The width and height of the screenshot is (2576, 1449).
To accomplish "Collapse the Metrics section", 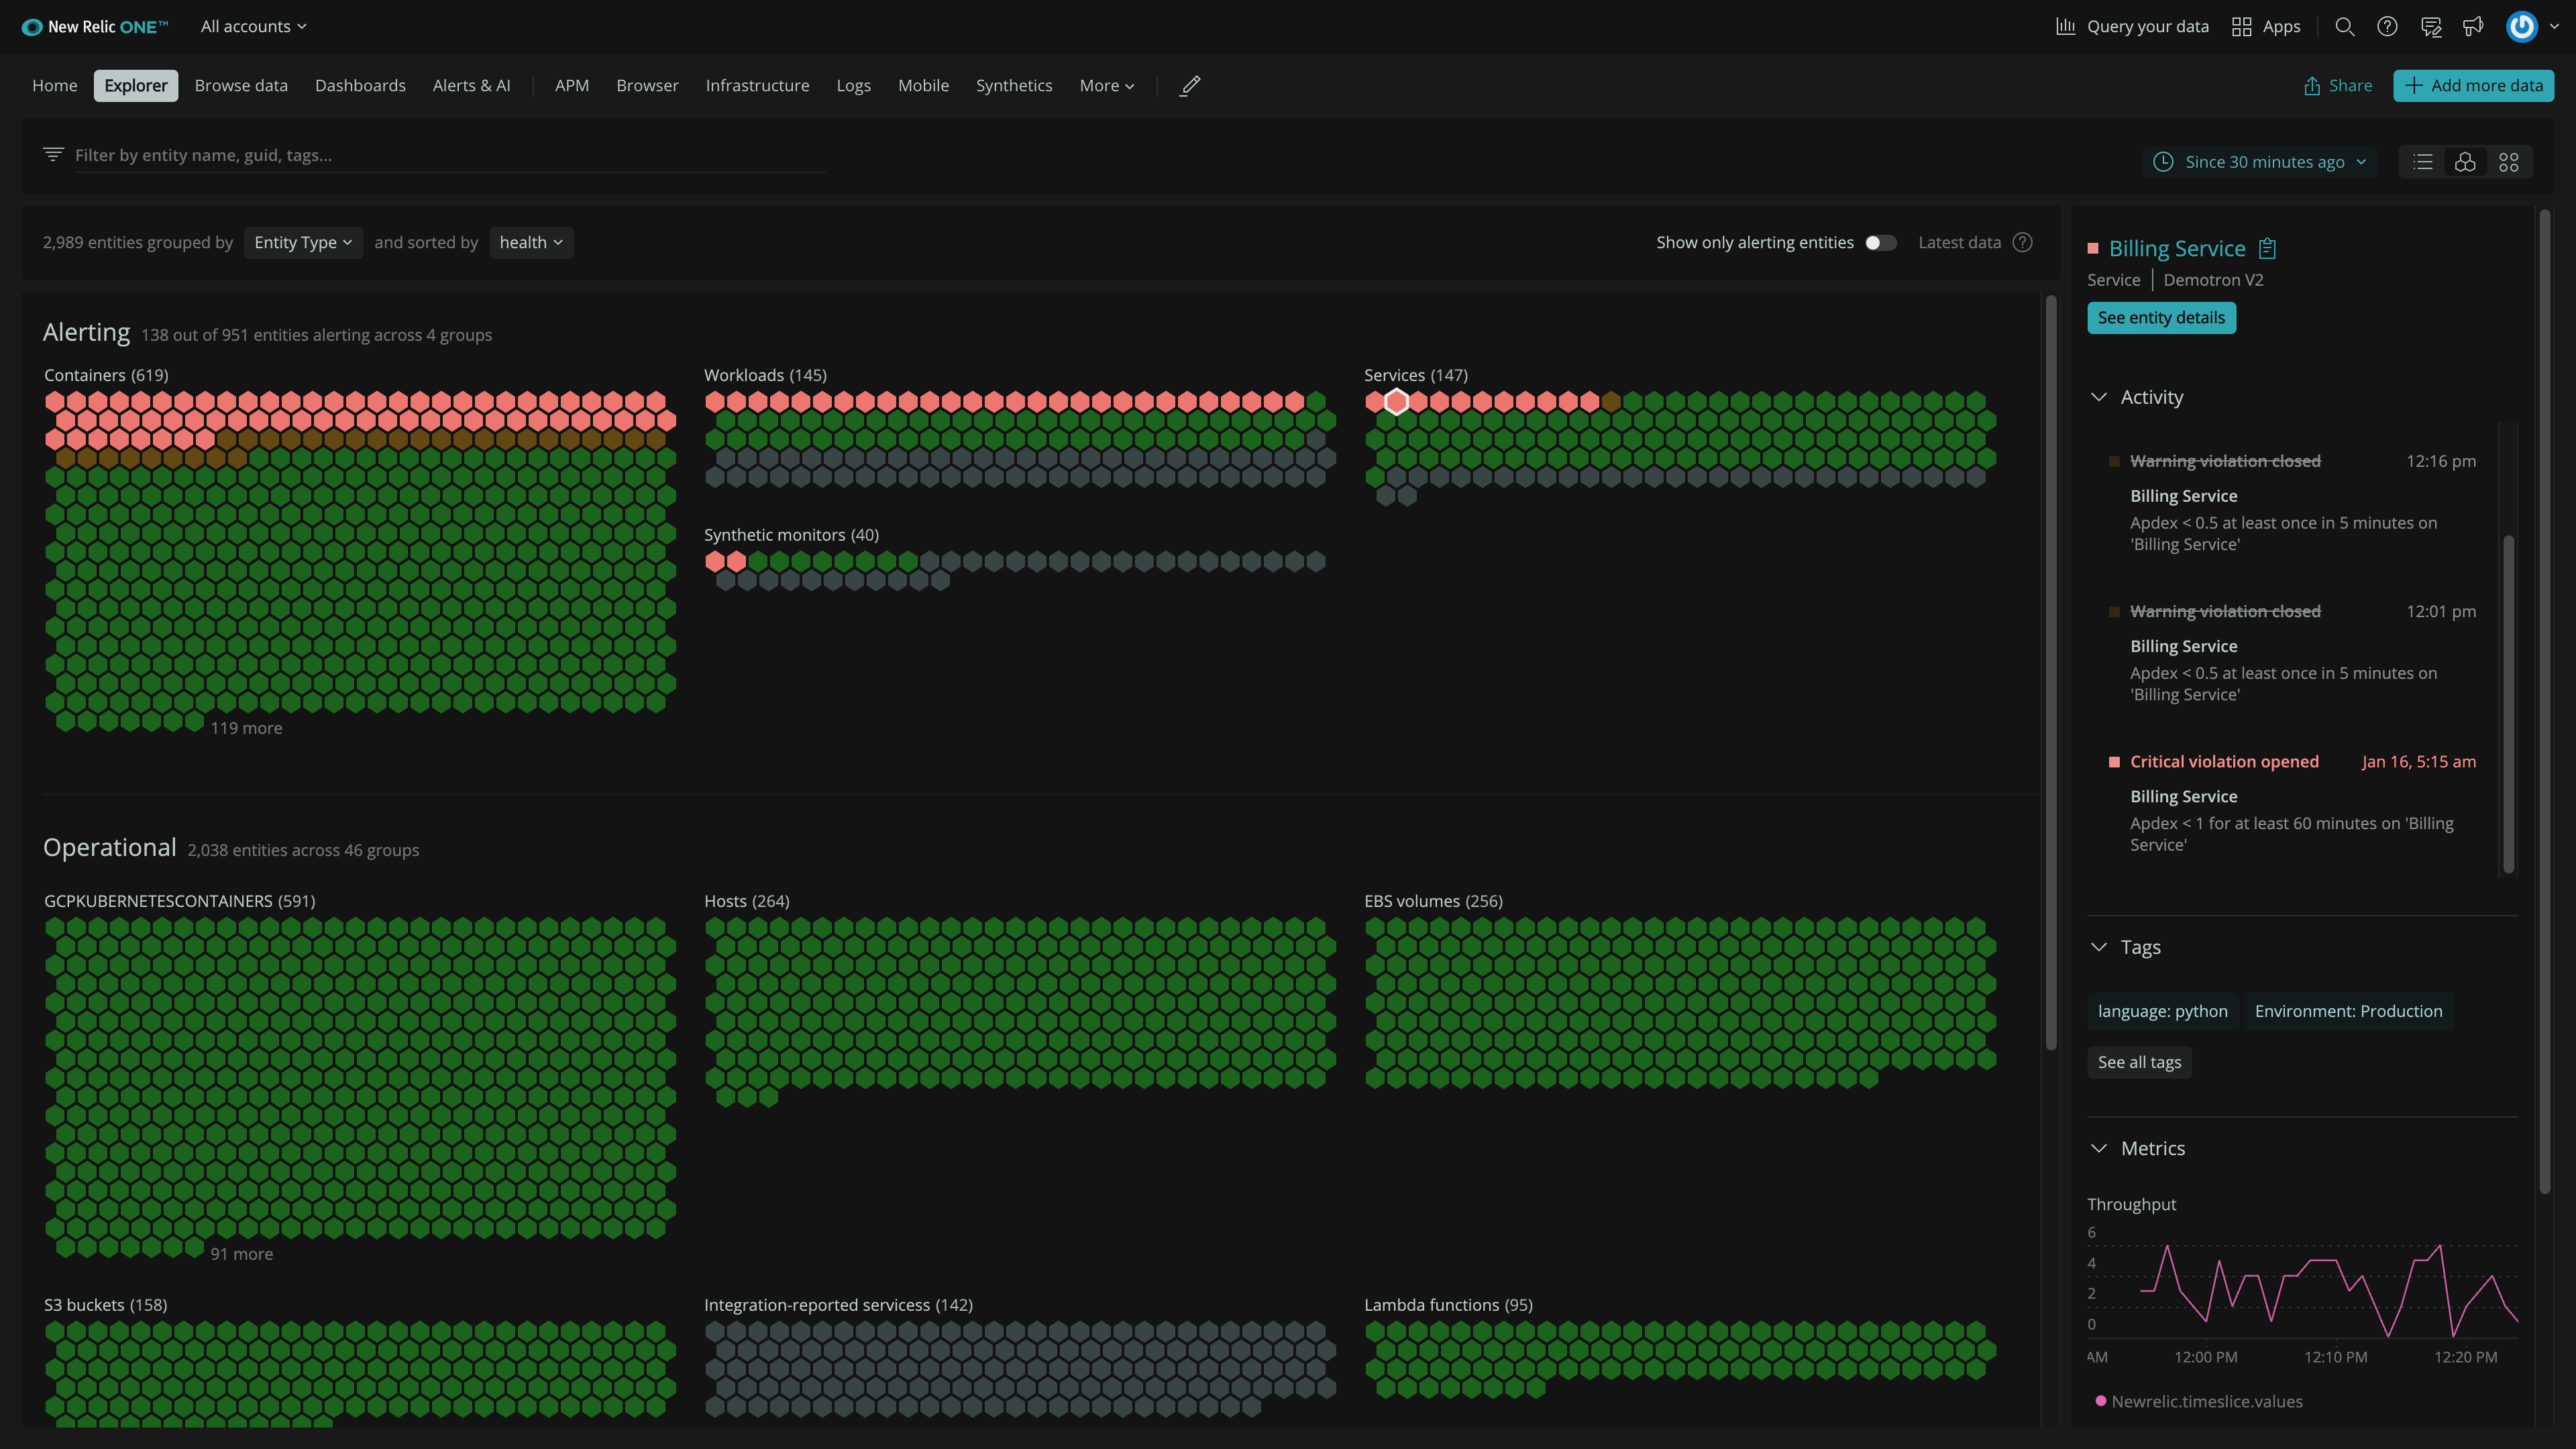I will tap(2098, 1148).
